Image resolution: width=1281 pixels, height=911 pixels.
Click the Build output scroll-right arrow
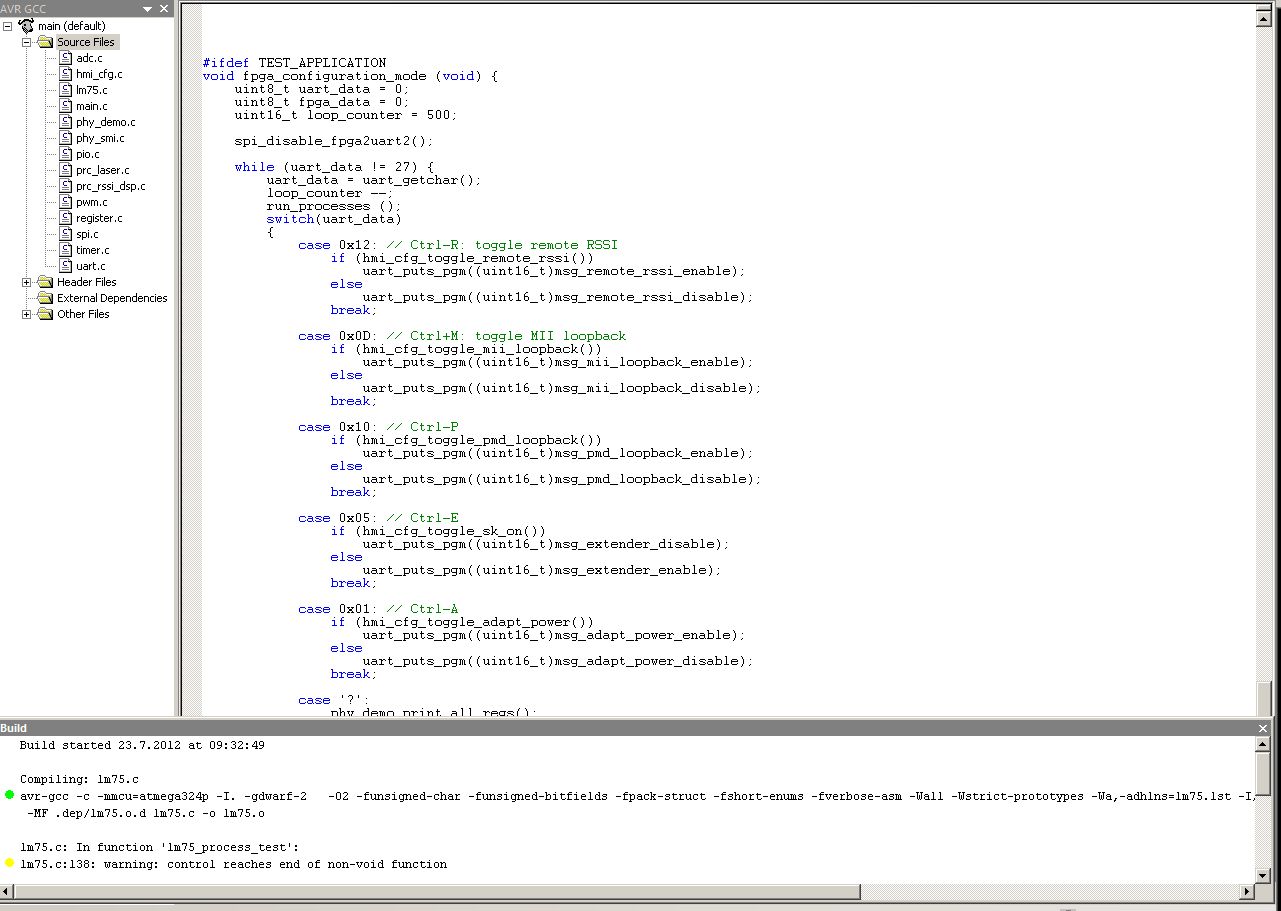(x=1248, y=891)
